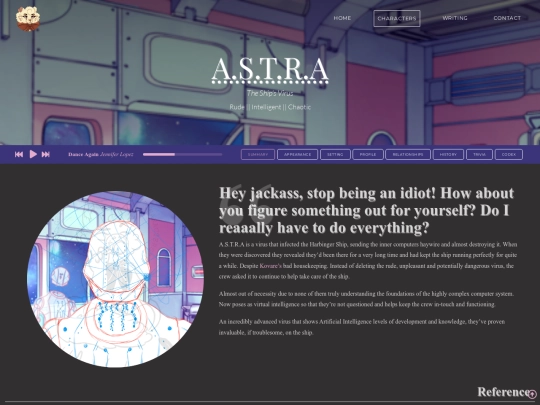Image resolution: width=540 pixels, height=405 pixels.
Task: Click the circular A.S.T.R.A character portrait
Action: [115, 279]
